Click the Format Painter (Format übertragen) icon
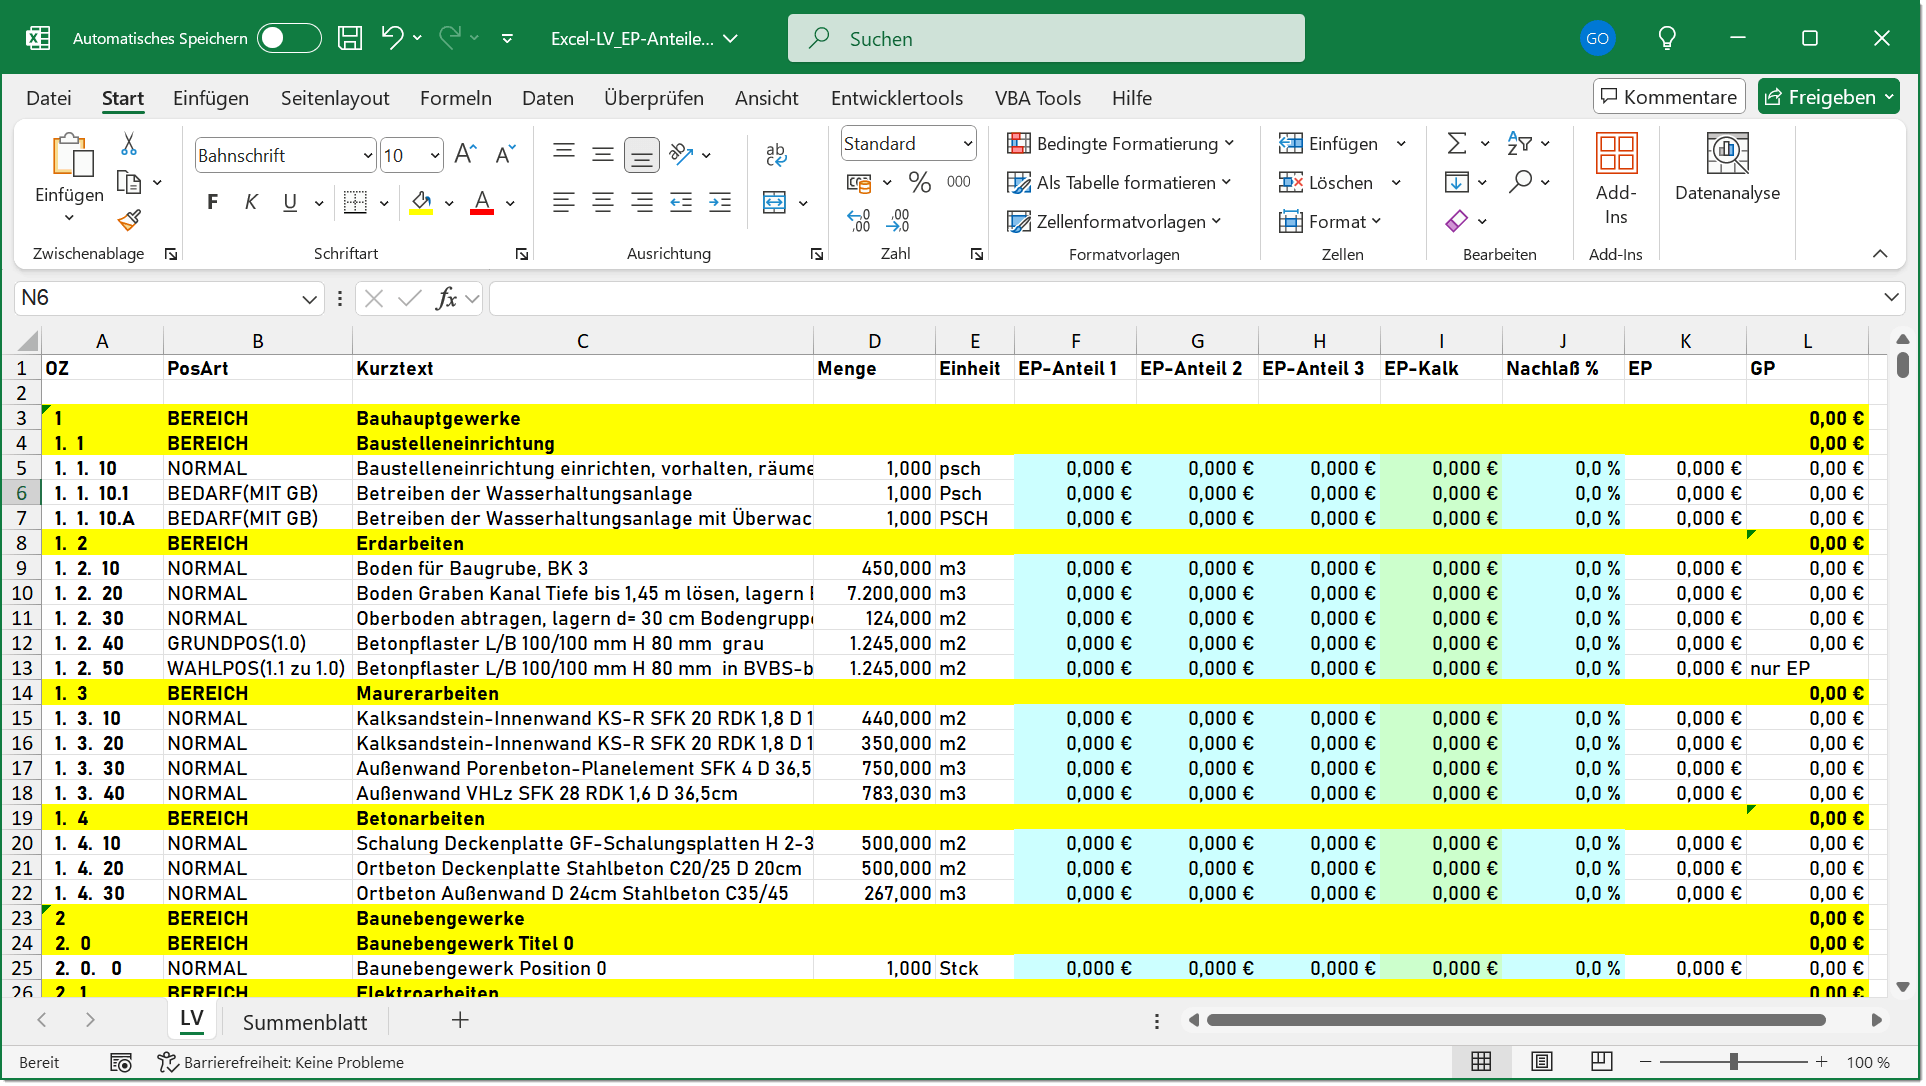This screenshot has height=1086, width=1926. (128, 219)
